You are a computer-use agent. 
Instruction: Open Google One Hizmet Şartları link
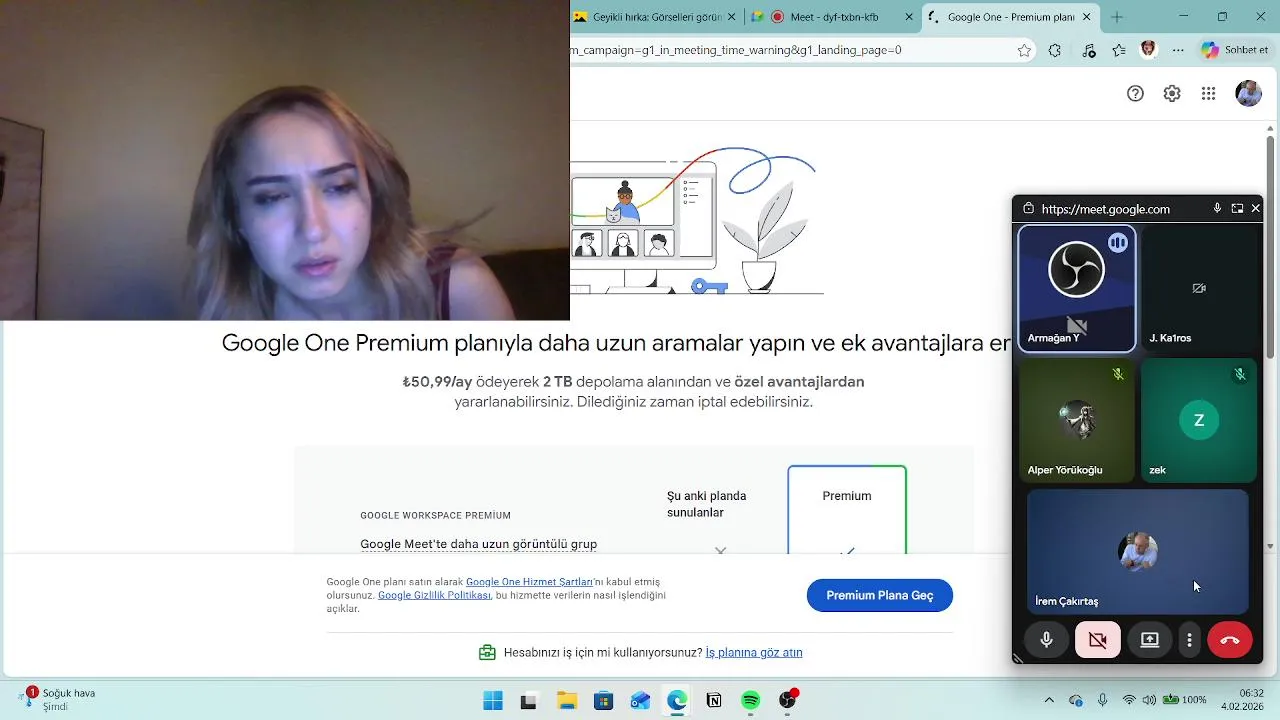click(530, 582)
